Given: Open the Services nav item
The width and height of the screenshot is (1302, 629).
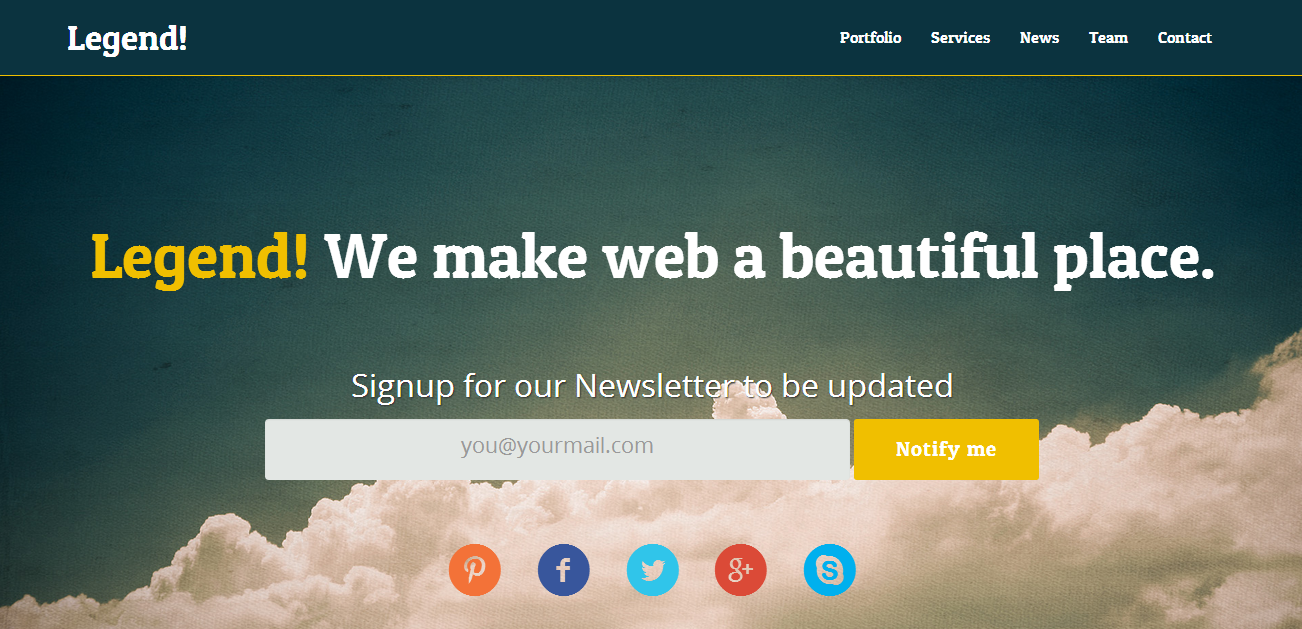Looking at the screenshot, I should click(960, 38).
